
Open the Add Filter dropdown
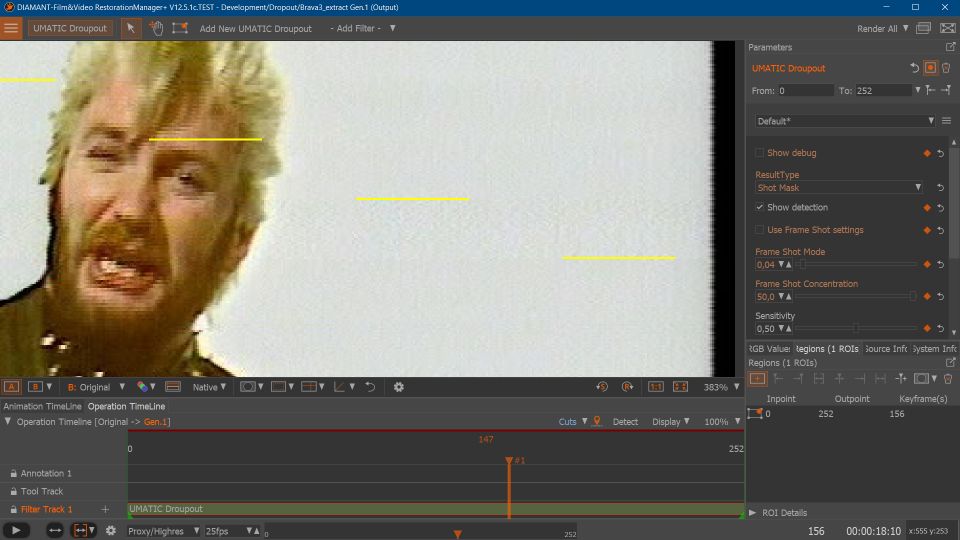coord(363,28)
